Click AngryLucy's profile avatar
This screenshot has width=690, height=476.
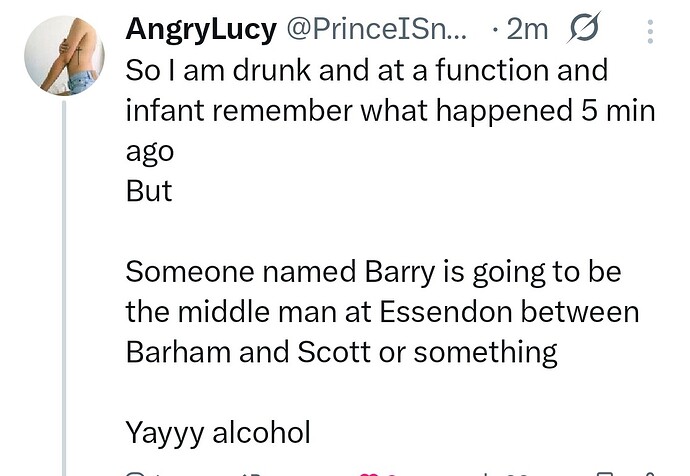[64, 55]
